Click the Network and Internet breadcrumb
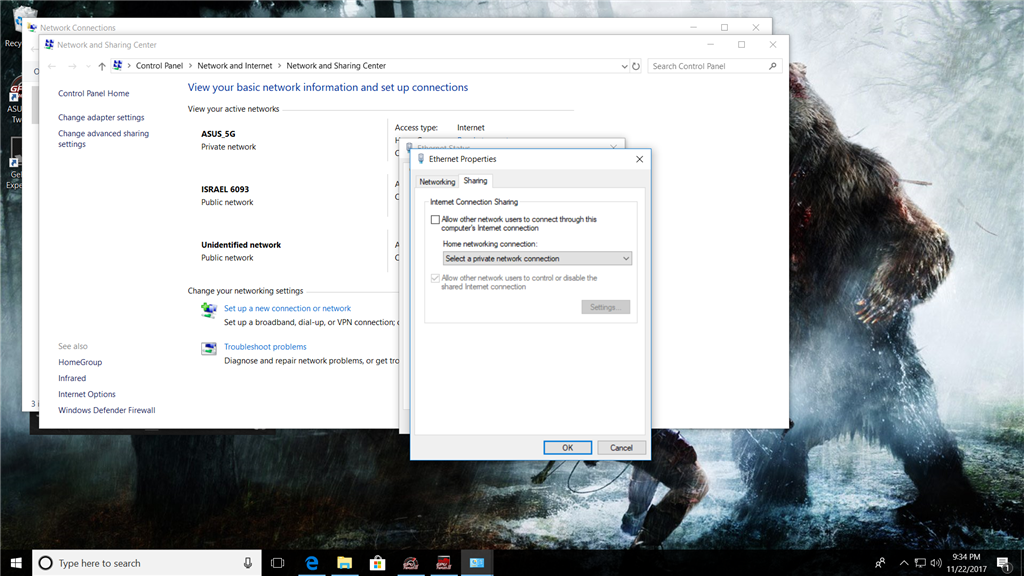This screenshot has width=1024, height=576. tap(234, 66)
